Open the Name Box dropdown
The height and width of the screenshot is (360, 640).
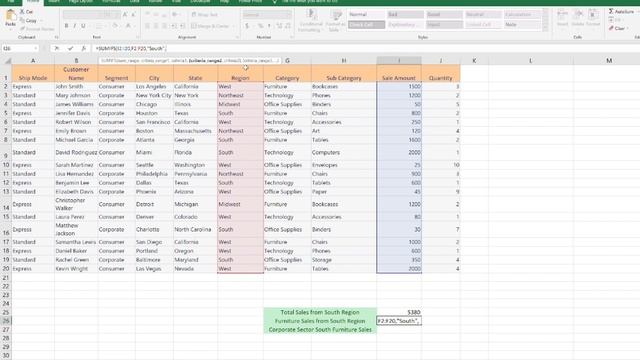tap(36, 48)
